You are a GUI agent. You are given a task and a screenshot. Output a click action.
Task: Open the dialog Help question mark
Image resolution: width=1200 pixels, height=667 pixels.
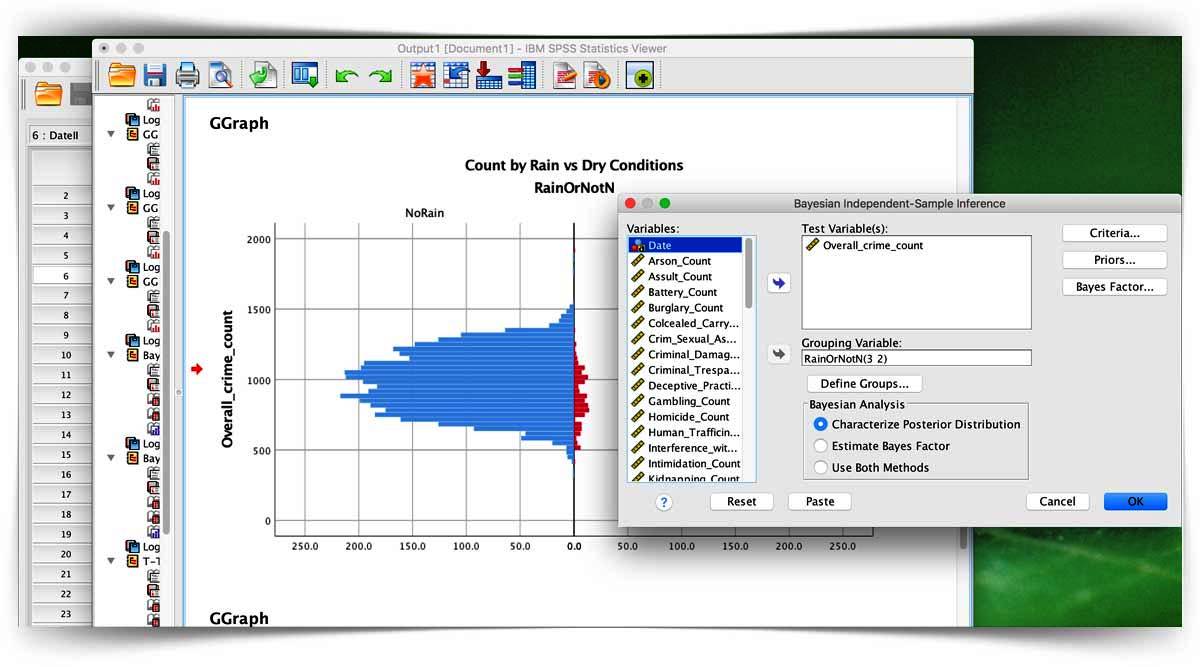[664, 502]
